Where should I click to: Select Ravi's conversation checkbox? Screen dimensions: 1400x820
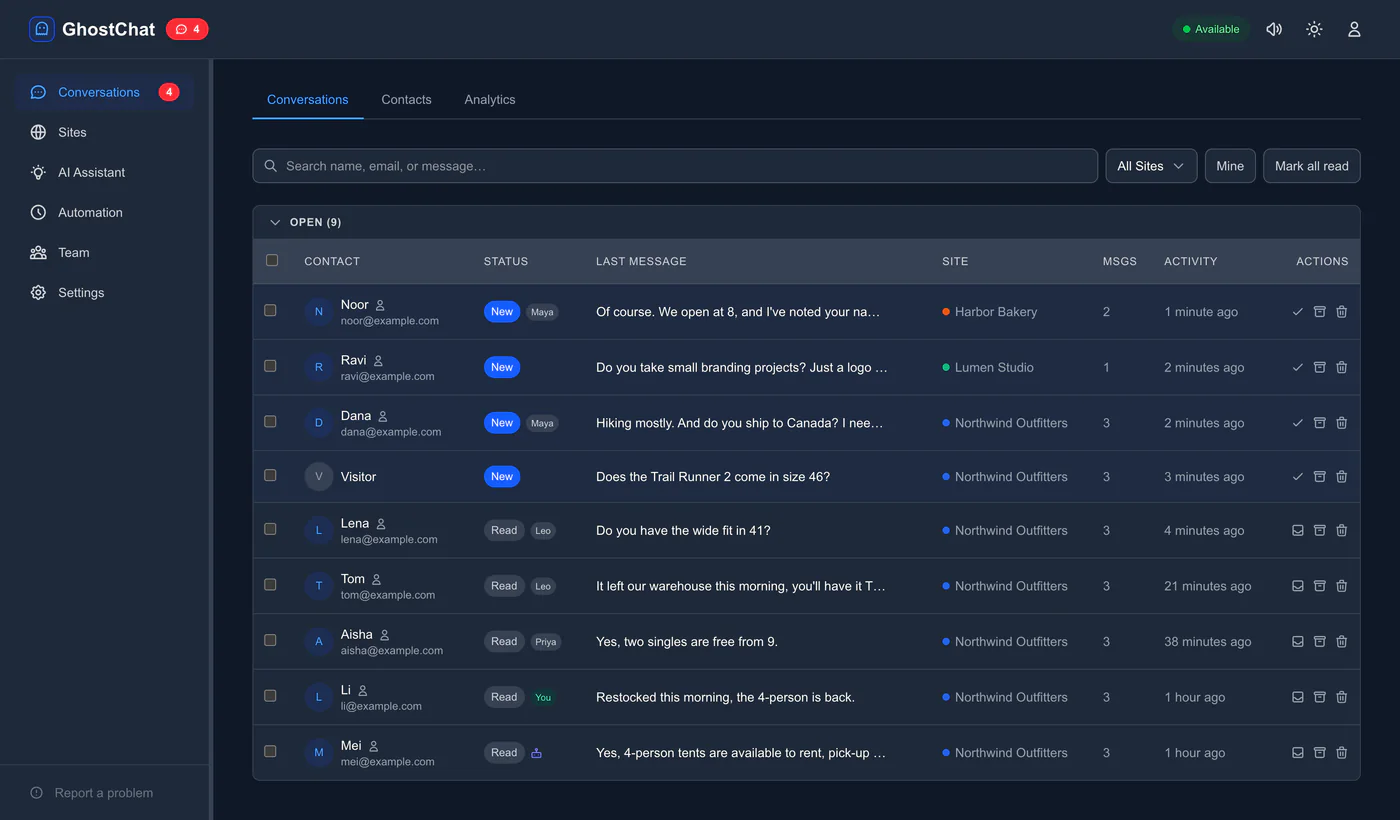270,366
